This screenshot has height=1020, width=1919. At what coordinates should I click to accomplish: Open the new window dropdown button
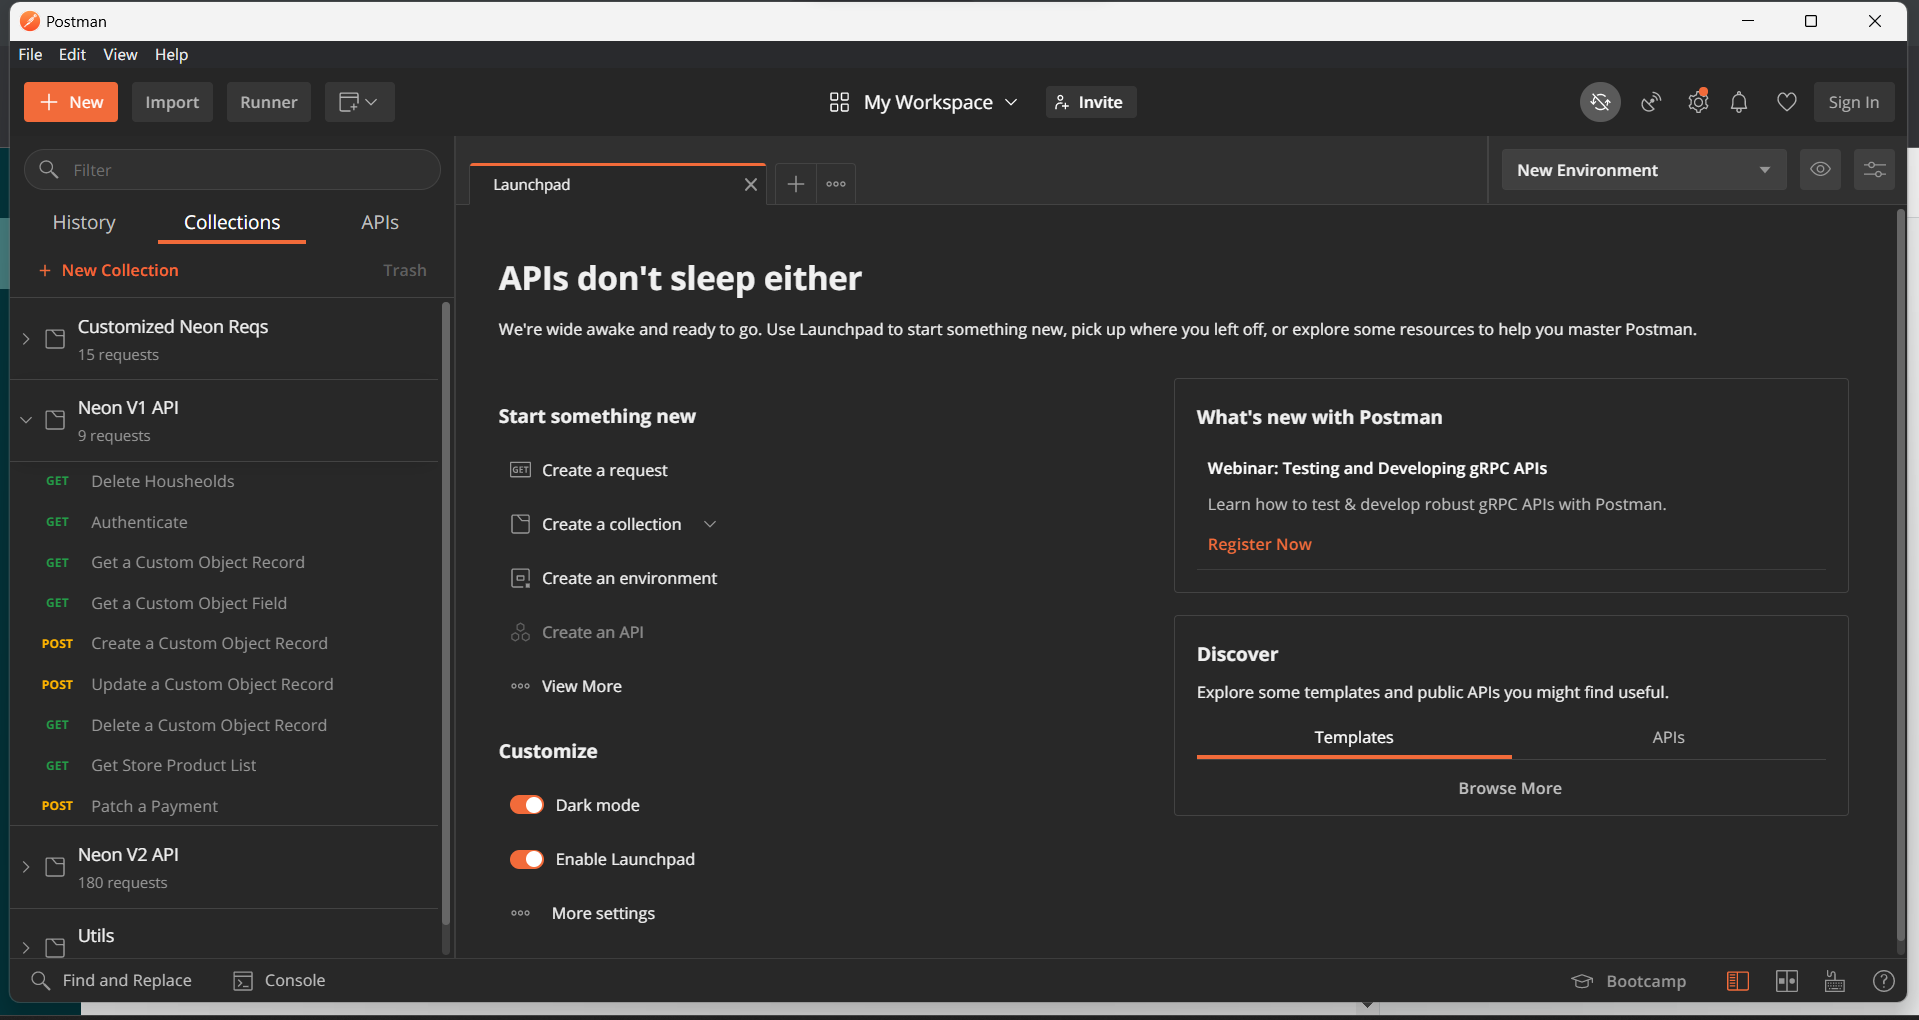click(359, 102)
